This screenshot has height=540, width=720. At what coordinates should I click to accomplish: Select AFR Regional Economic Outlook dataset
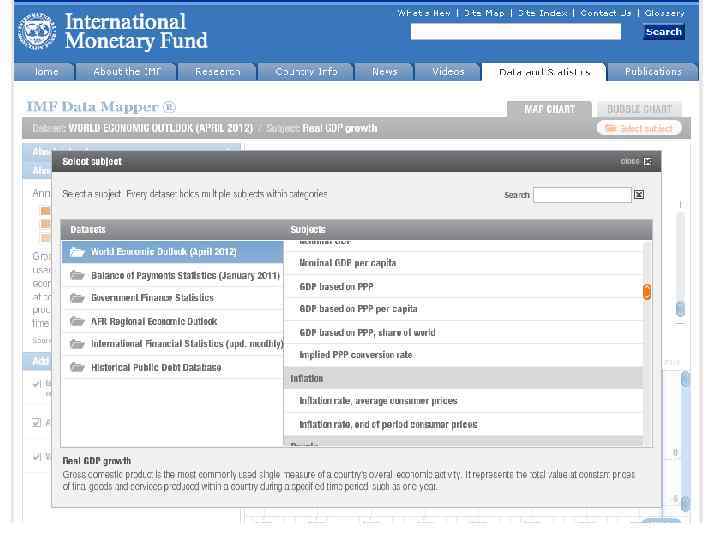(x=173, y=321)
